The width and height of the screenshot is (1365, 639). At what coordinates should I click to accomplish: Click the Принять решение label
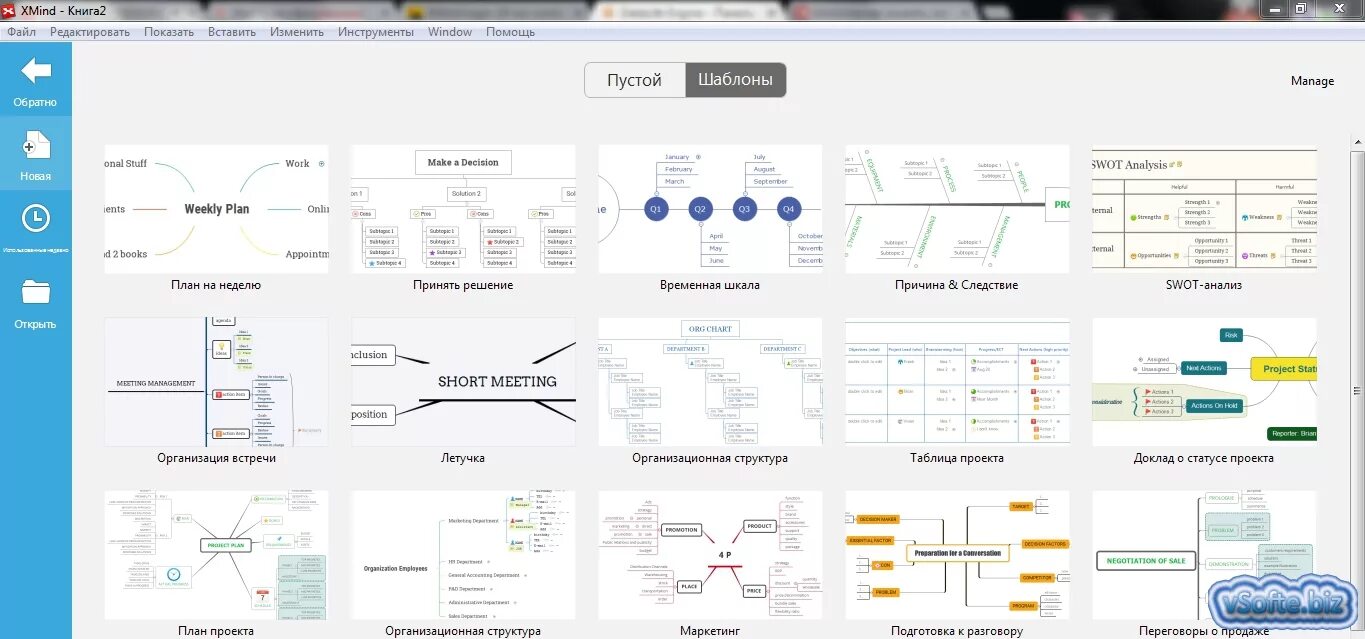tap(463, 285)
